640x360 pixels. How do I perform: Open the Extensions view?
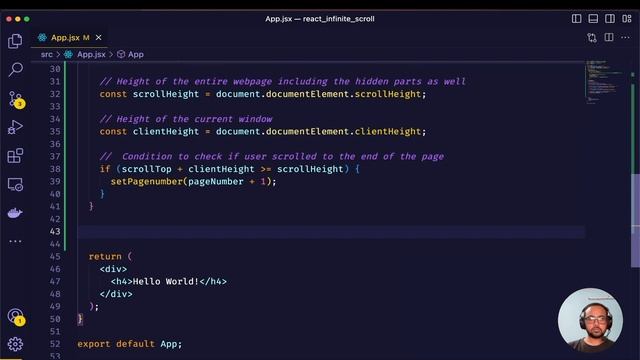[15, 156]
